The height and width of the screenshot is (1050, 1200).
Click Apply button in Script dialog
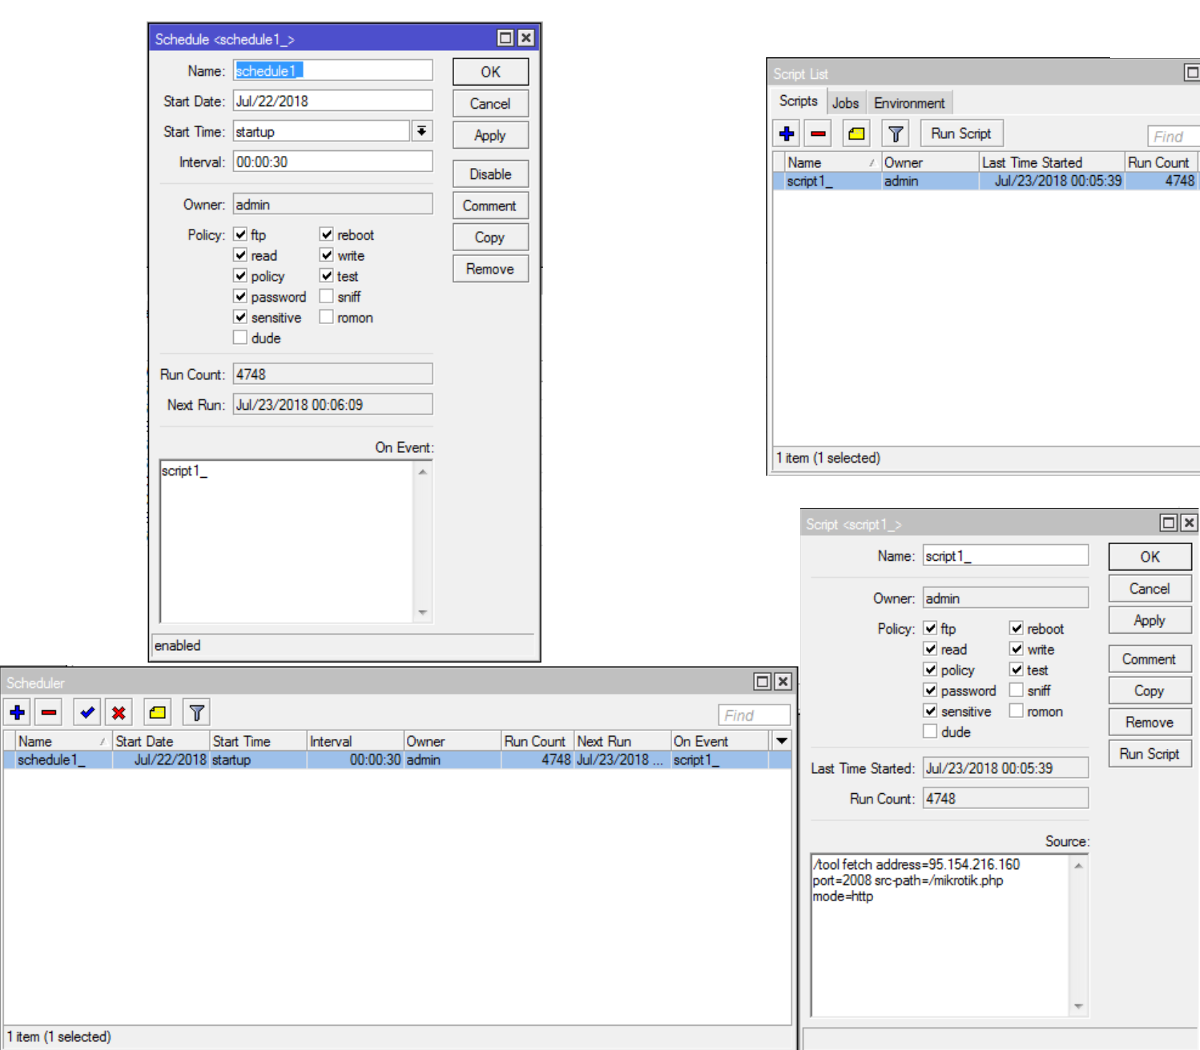tap(1149, 620)
